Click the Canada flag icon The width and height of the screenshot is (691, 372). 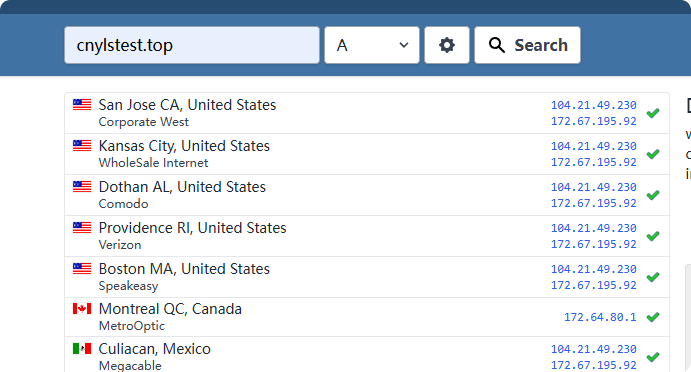point(82,309)
